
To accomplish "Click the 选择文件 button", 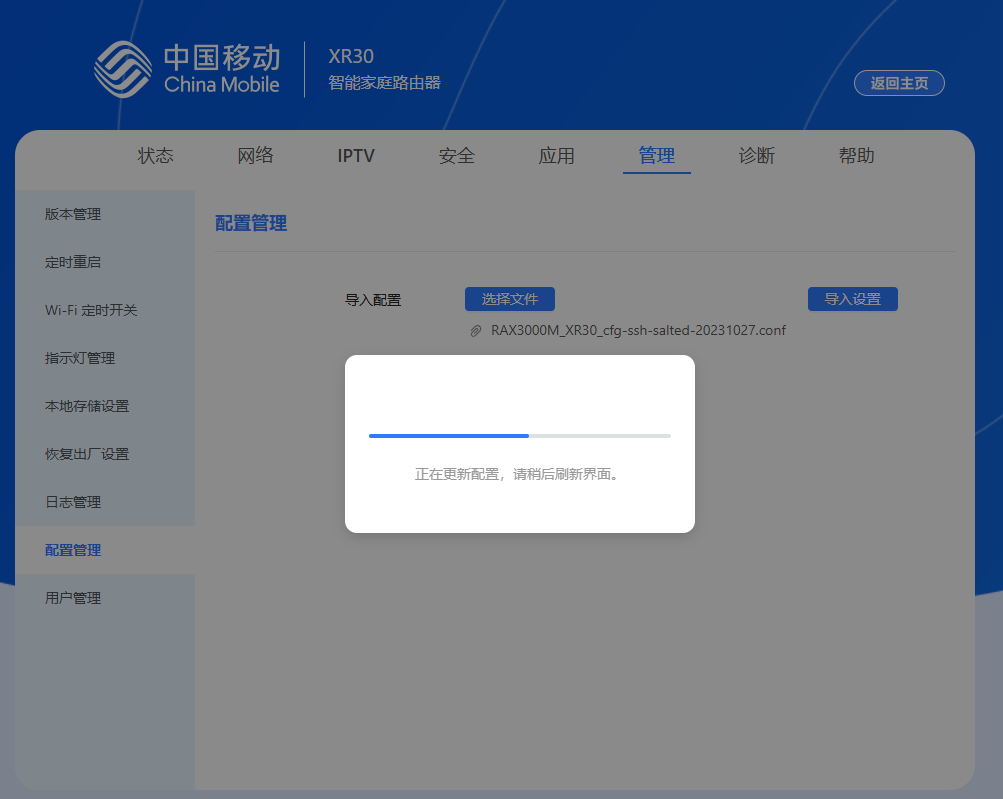I will pos(510,298).
